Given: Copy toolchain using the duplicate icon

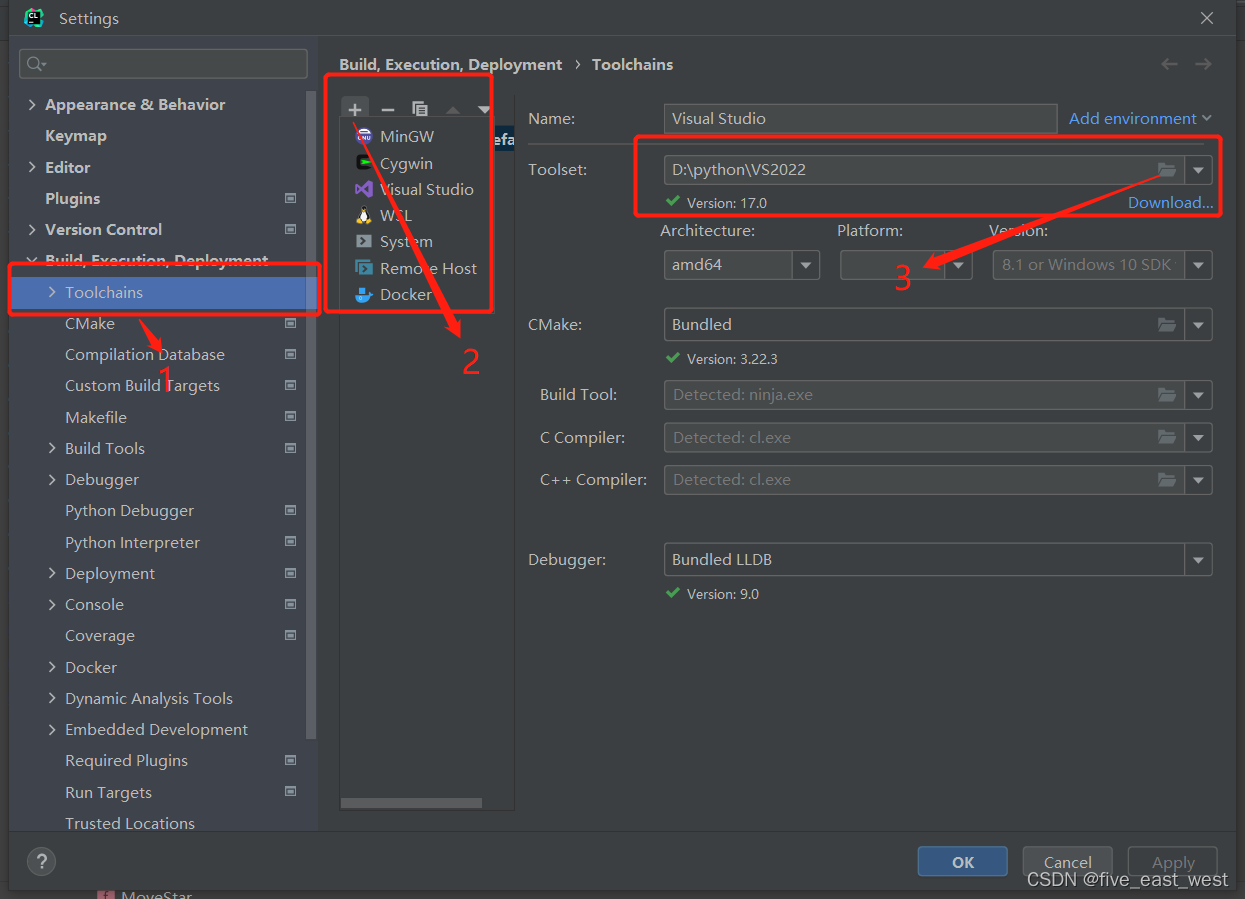Looking at the screenshot, I should pyautogui.click(x=420, y=110).
